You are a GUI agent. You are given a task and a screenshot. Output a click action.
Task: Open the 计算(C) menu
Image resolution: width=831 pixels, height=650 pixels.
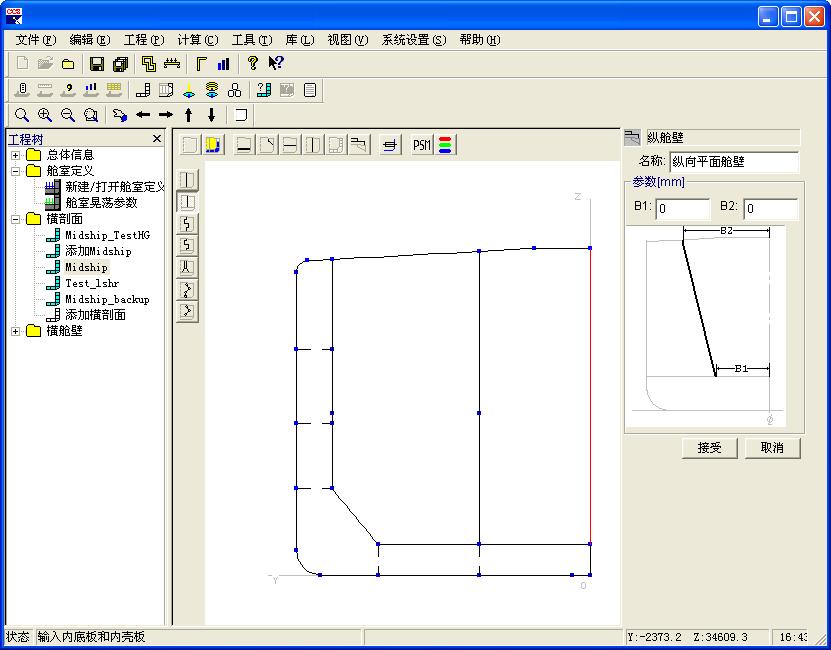pos(197,40)
